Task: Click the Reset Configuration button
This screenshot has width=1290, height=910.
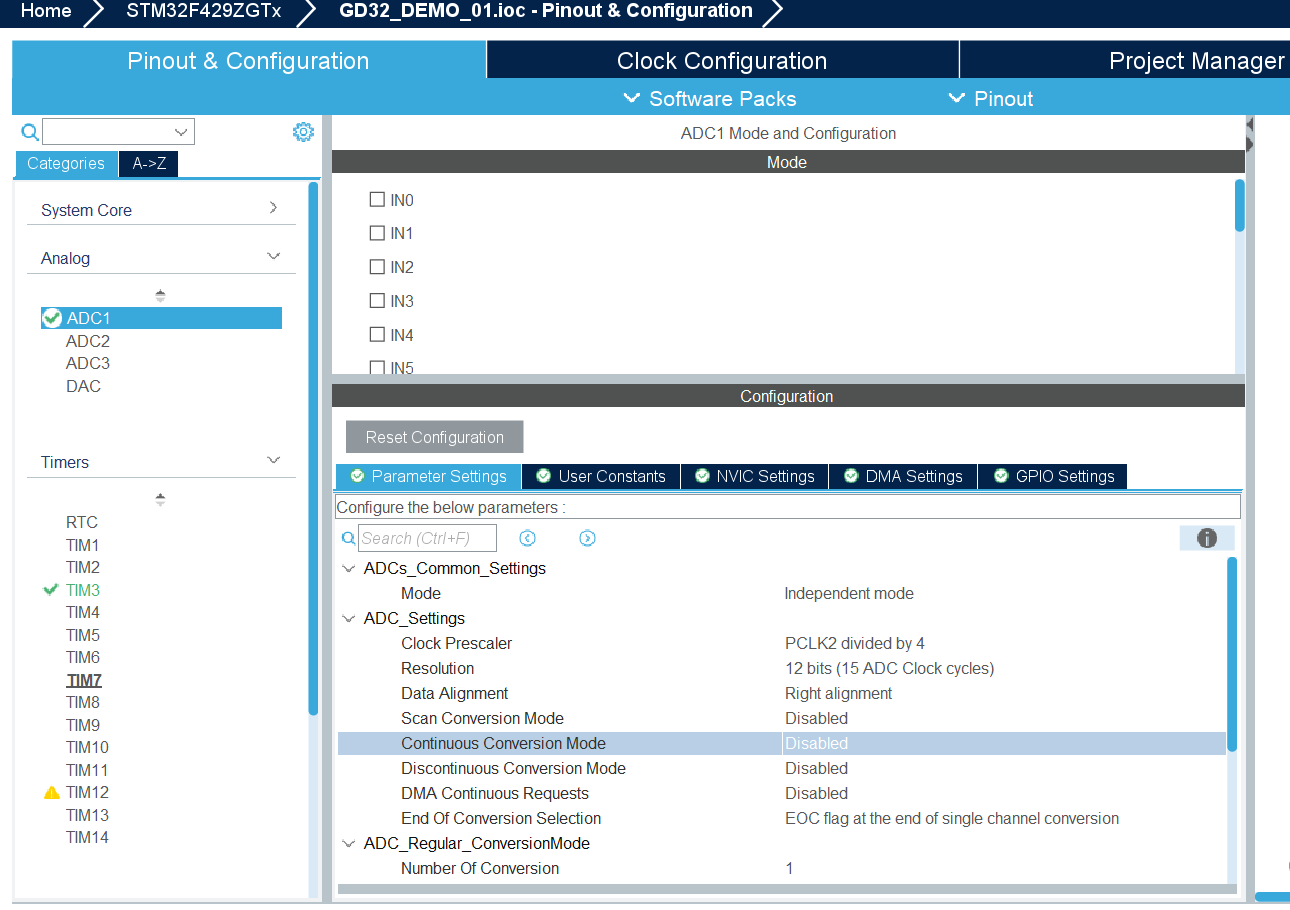Action: click(434, 437)
